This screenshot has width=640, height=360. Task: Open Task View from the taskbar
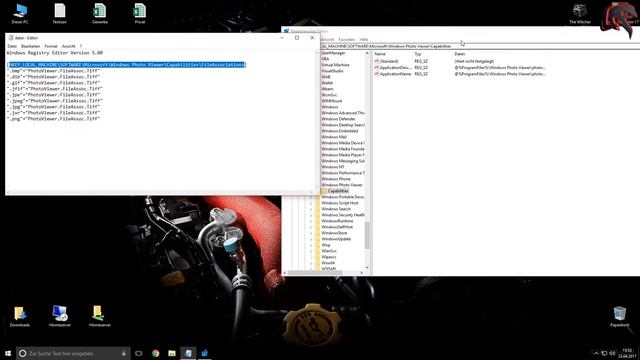[139, 353]
